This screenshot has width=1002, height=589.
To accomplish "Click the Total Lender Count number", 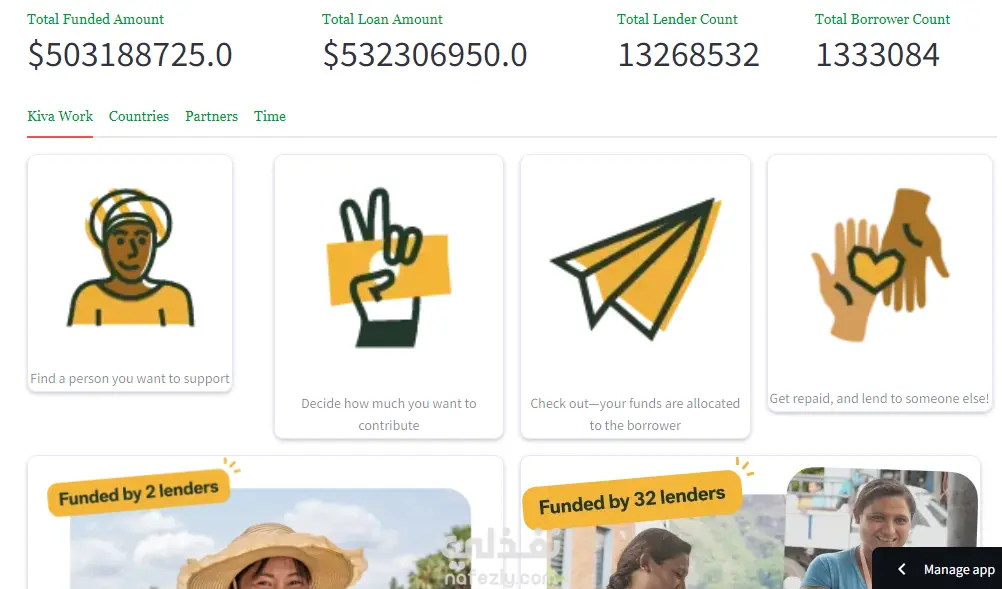I will click(688, 54).
